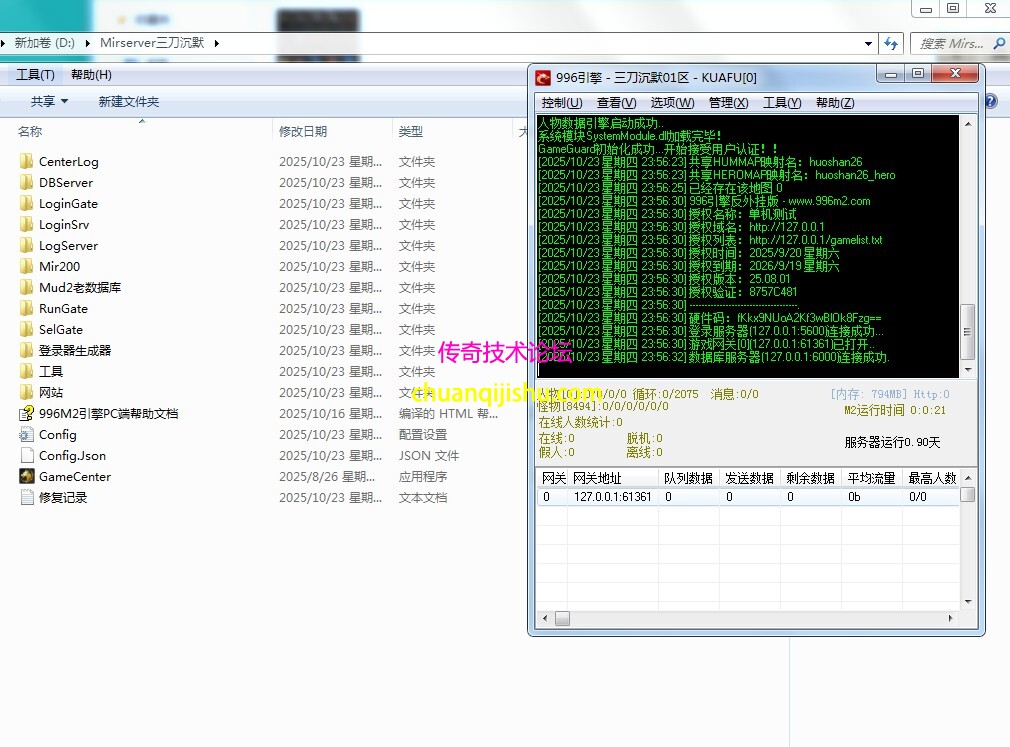Launch the GameCenter application
The width and height of the screenshot is (1010, 747).
tap(75, 476)
